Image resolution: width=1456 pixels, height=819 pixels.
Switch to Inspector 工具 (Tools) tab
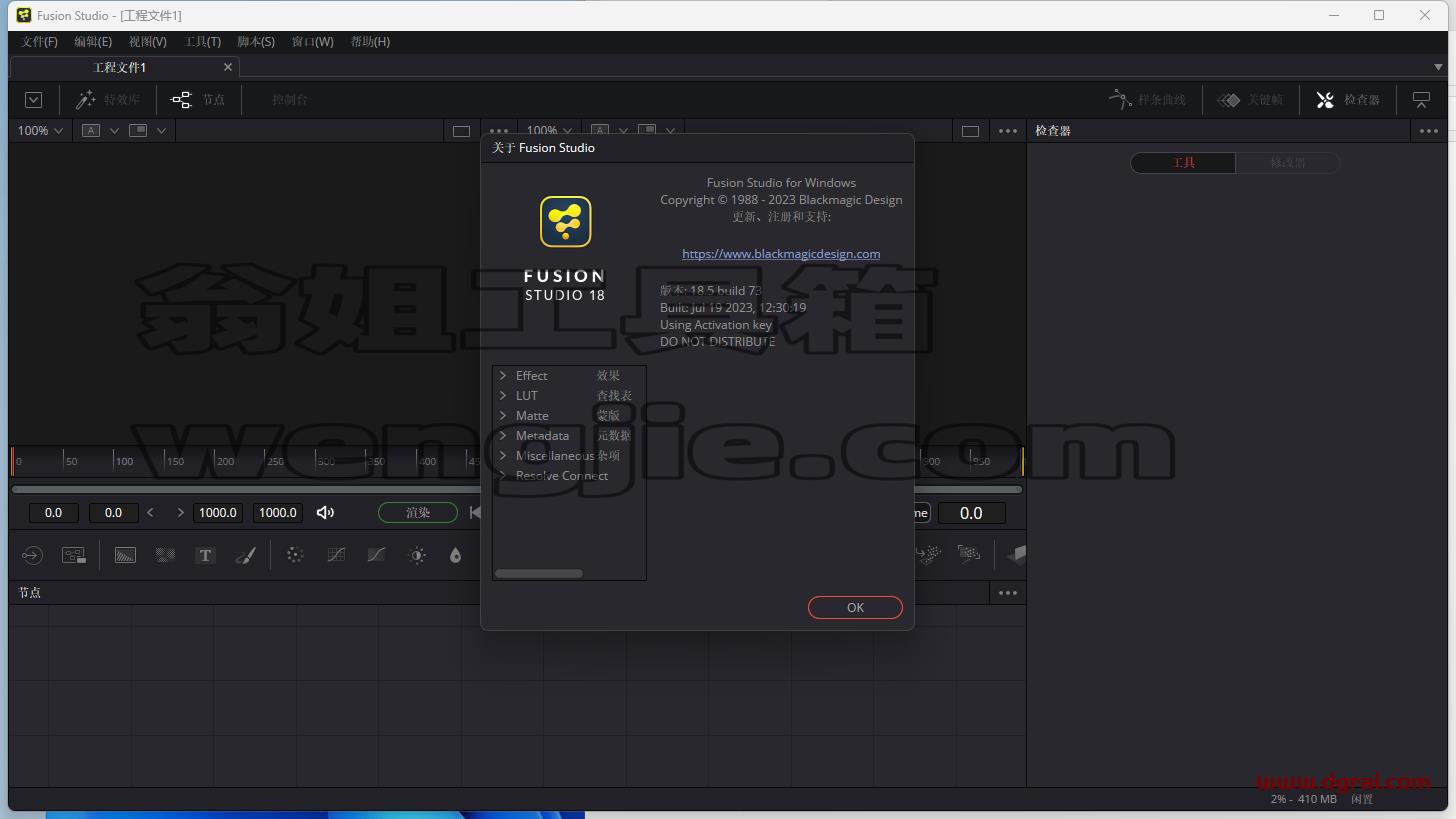click(1183, 162)
